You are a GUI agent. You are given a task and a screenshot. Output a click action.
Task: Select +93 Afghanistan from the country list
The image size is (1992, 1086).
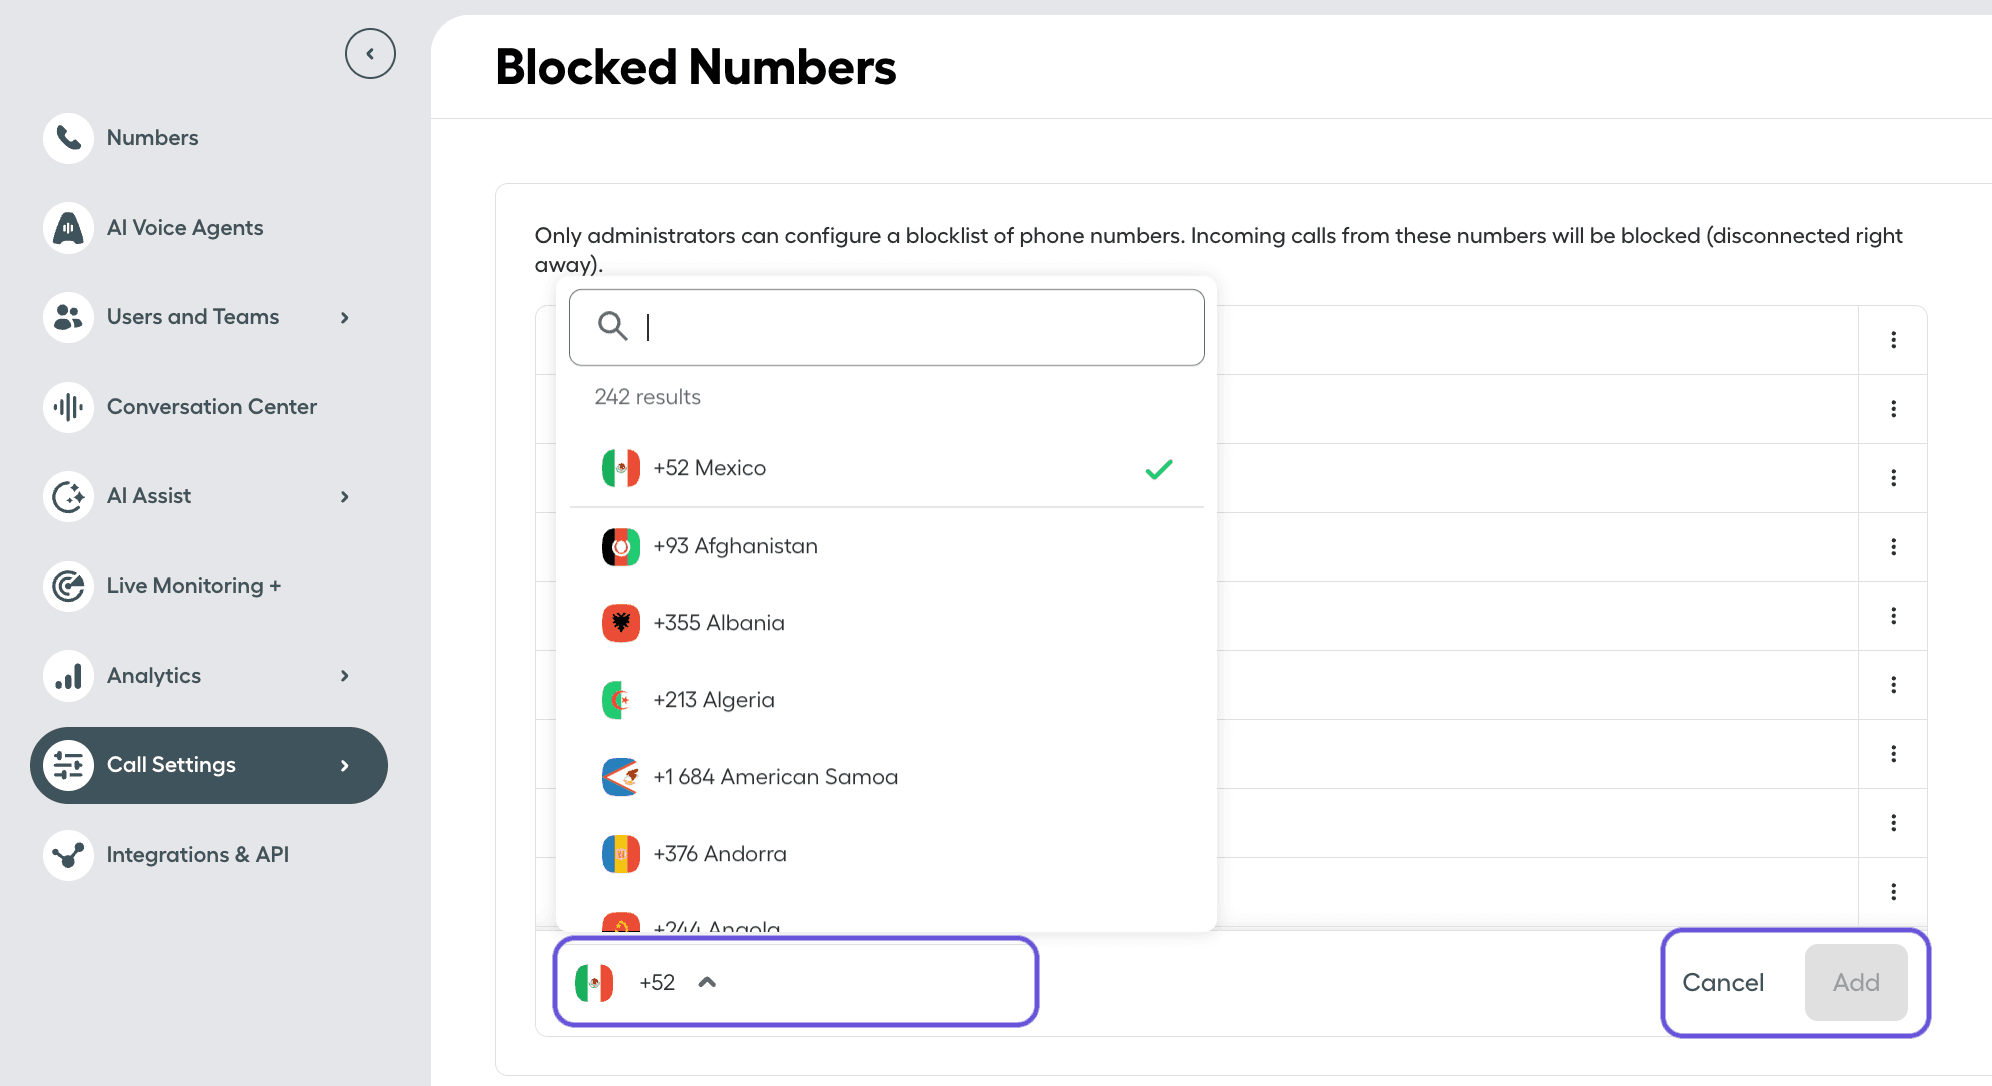tap(735, 546)
